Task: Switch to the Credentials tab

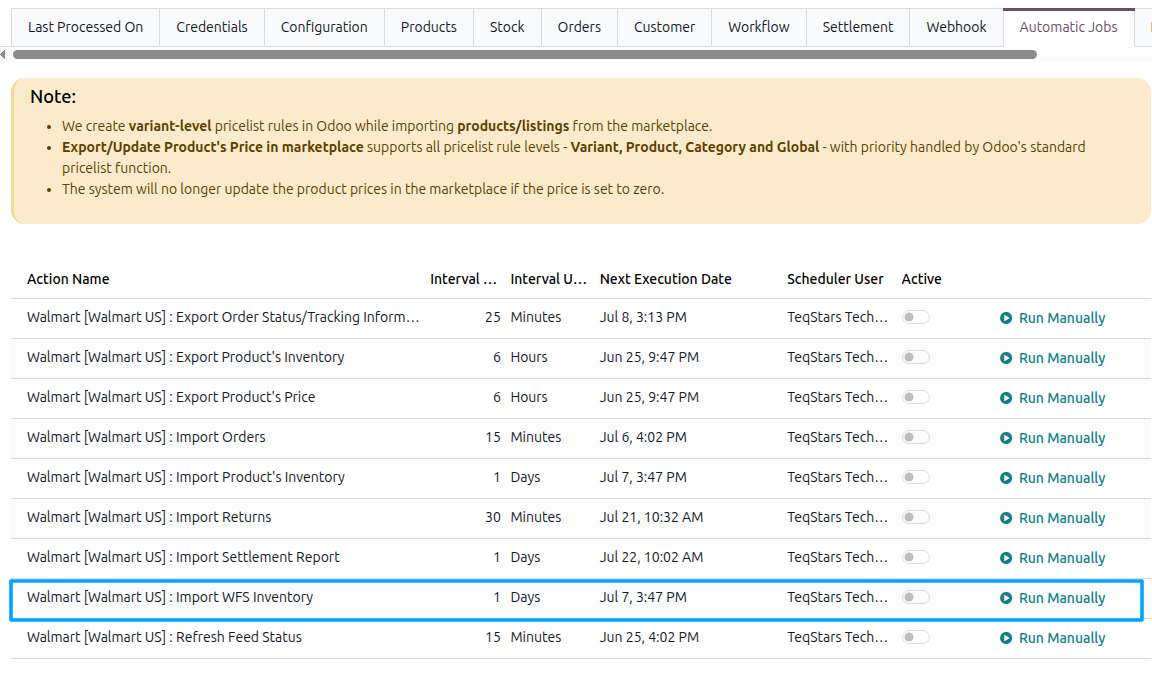Action: click(212, 27)
